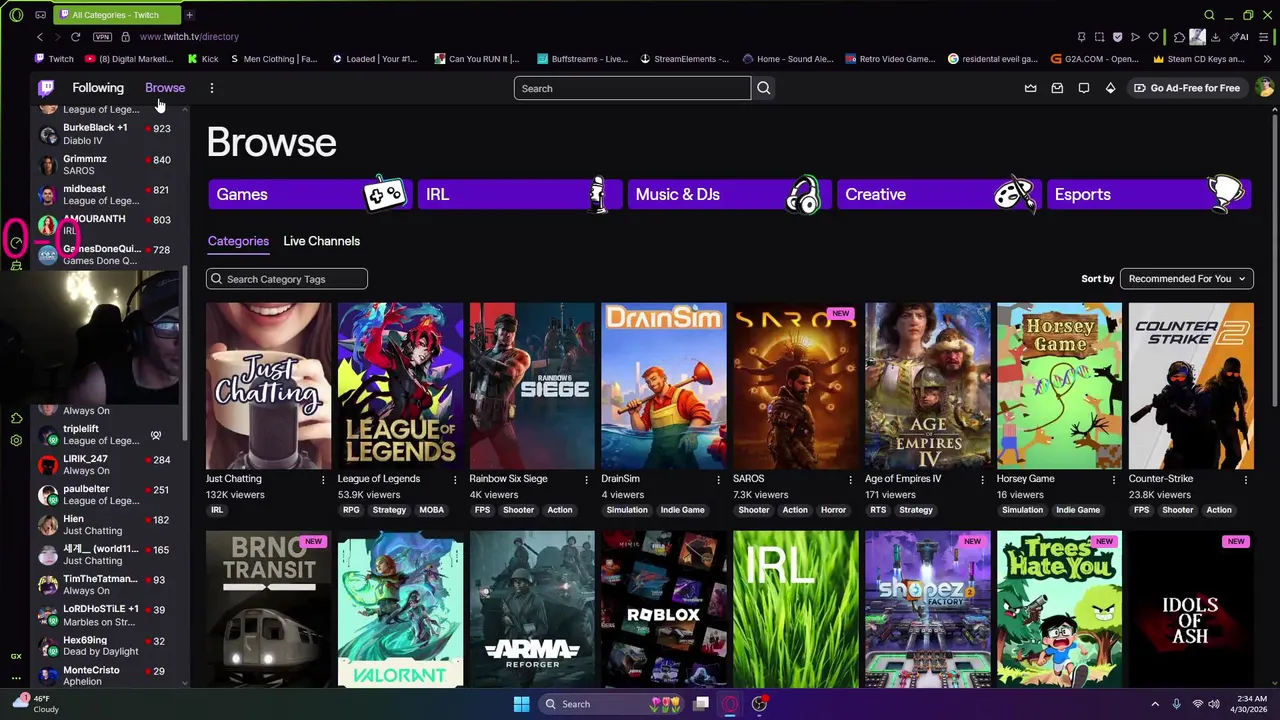Image resolution: width=1280 pixels, height=720 pixels.
Task: Open Hex69ing channel in sidebar
Action: click(x=110, y=645)
